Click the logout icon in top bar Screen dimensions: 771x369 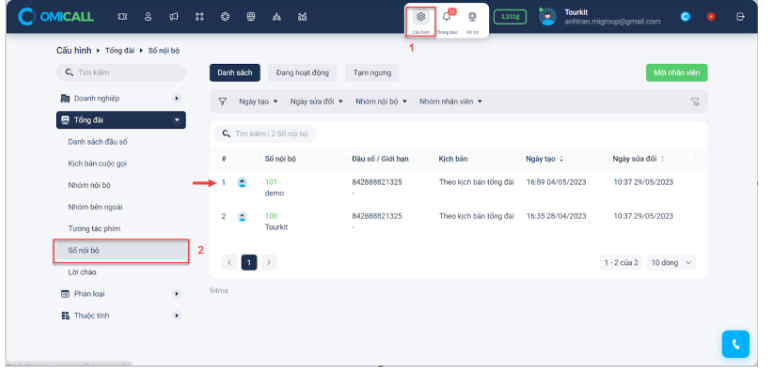pos(740,17)
